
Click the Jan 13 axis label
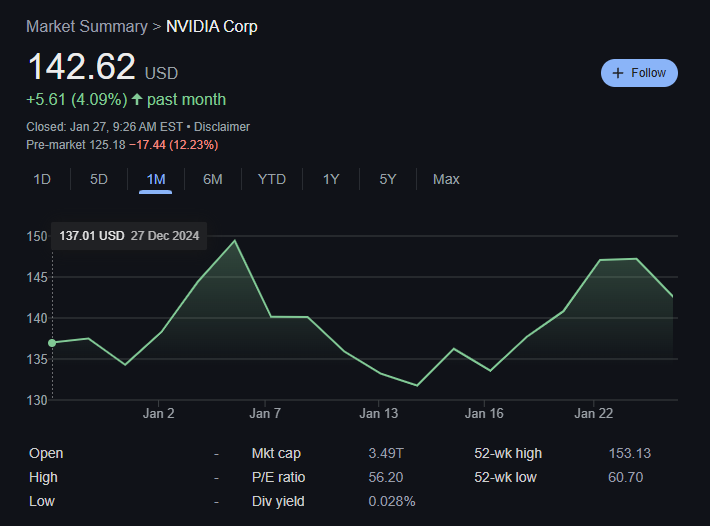[x=379, y=413]
